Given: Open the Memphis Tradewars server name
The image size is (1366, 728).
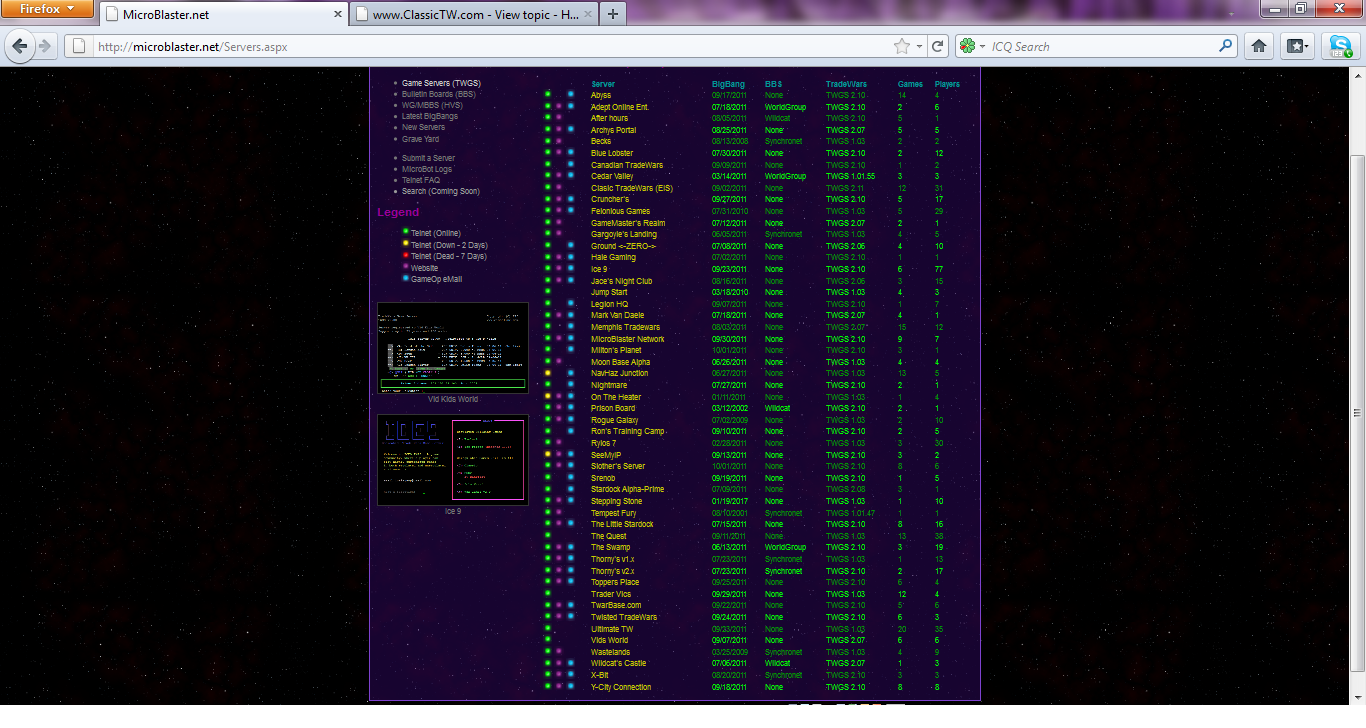Looking at the screenshot, I should [625, 327].
